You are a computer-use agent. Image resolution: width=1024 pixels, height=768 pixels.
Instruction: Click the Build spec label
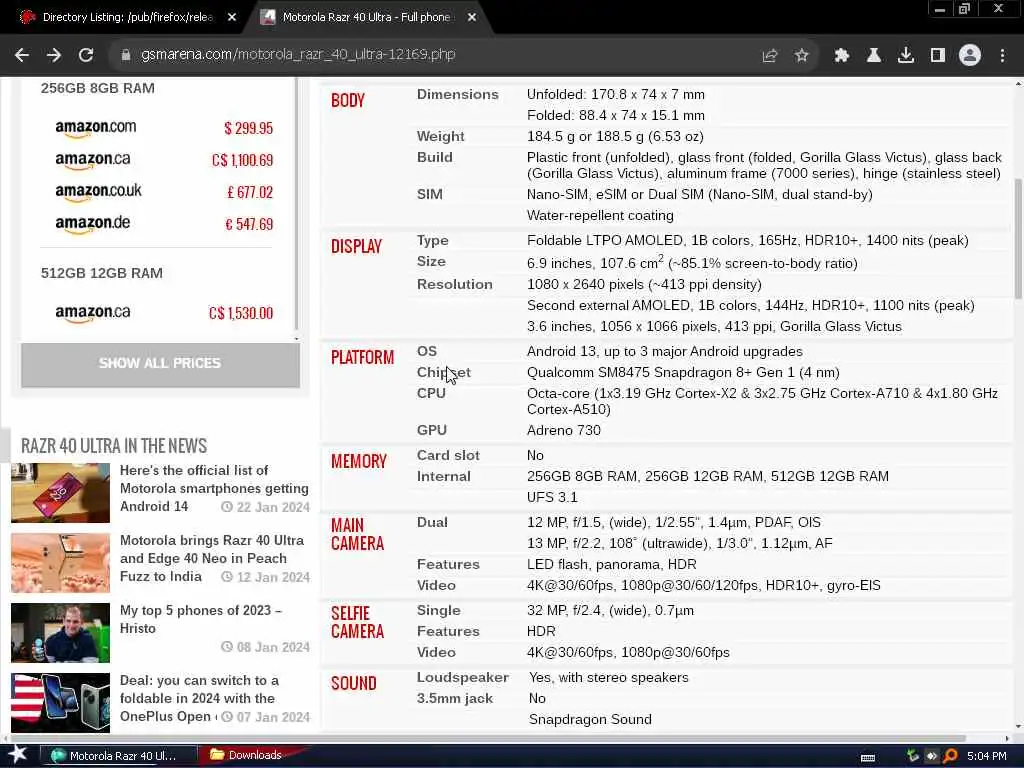[434, 157]
